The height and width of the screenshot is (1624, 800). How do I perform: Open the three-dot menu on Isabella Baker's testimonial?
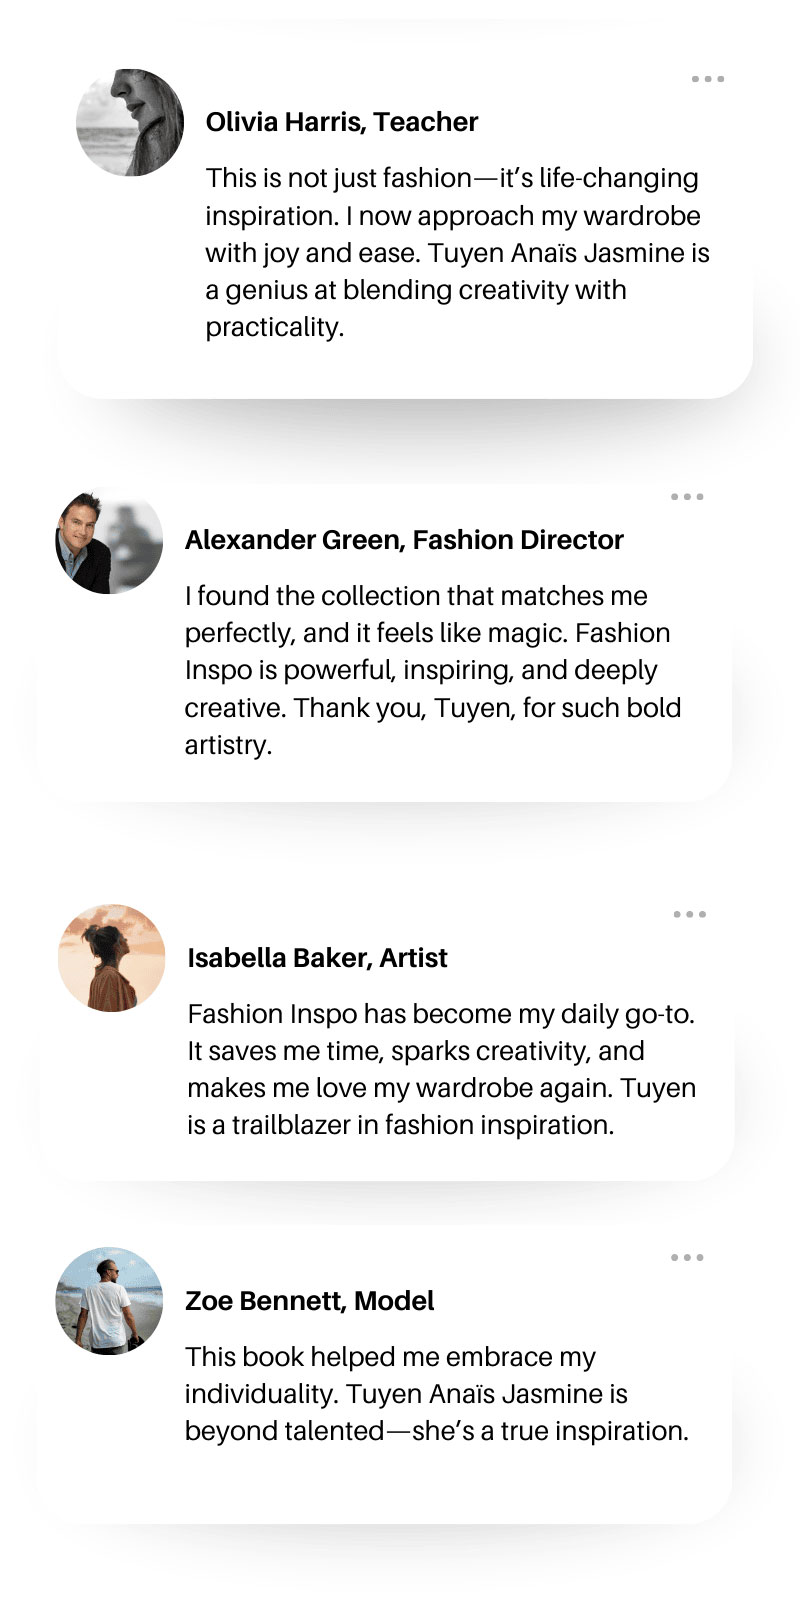tap(690, 914)
